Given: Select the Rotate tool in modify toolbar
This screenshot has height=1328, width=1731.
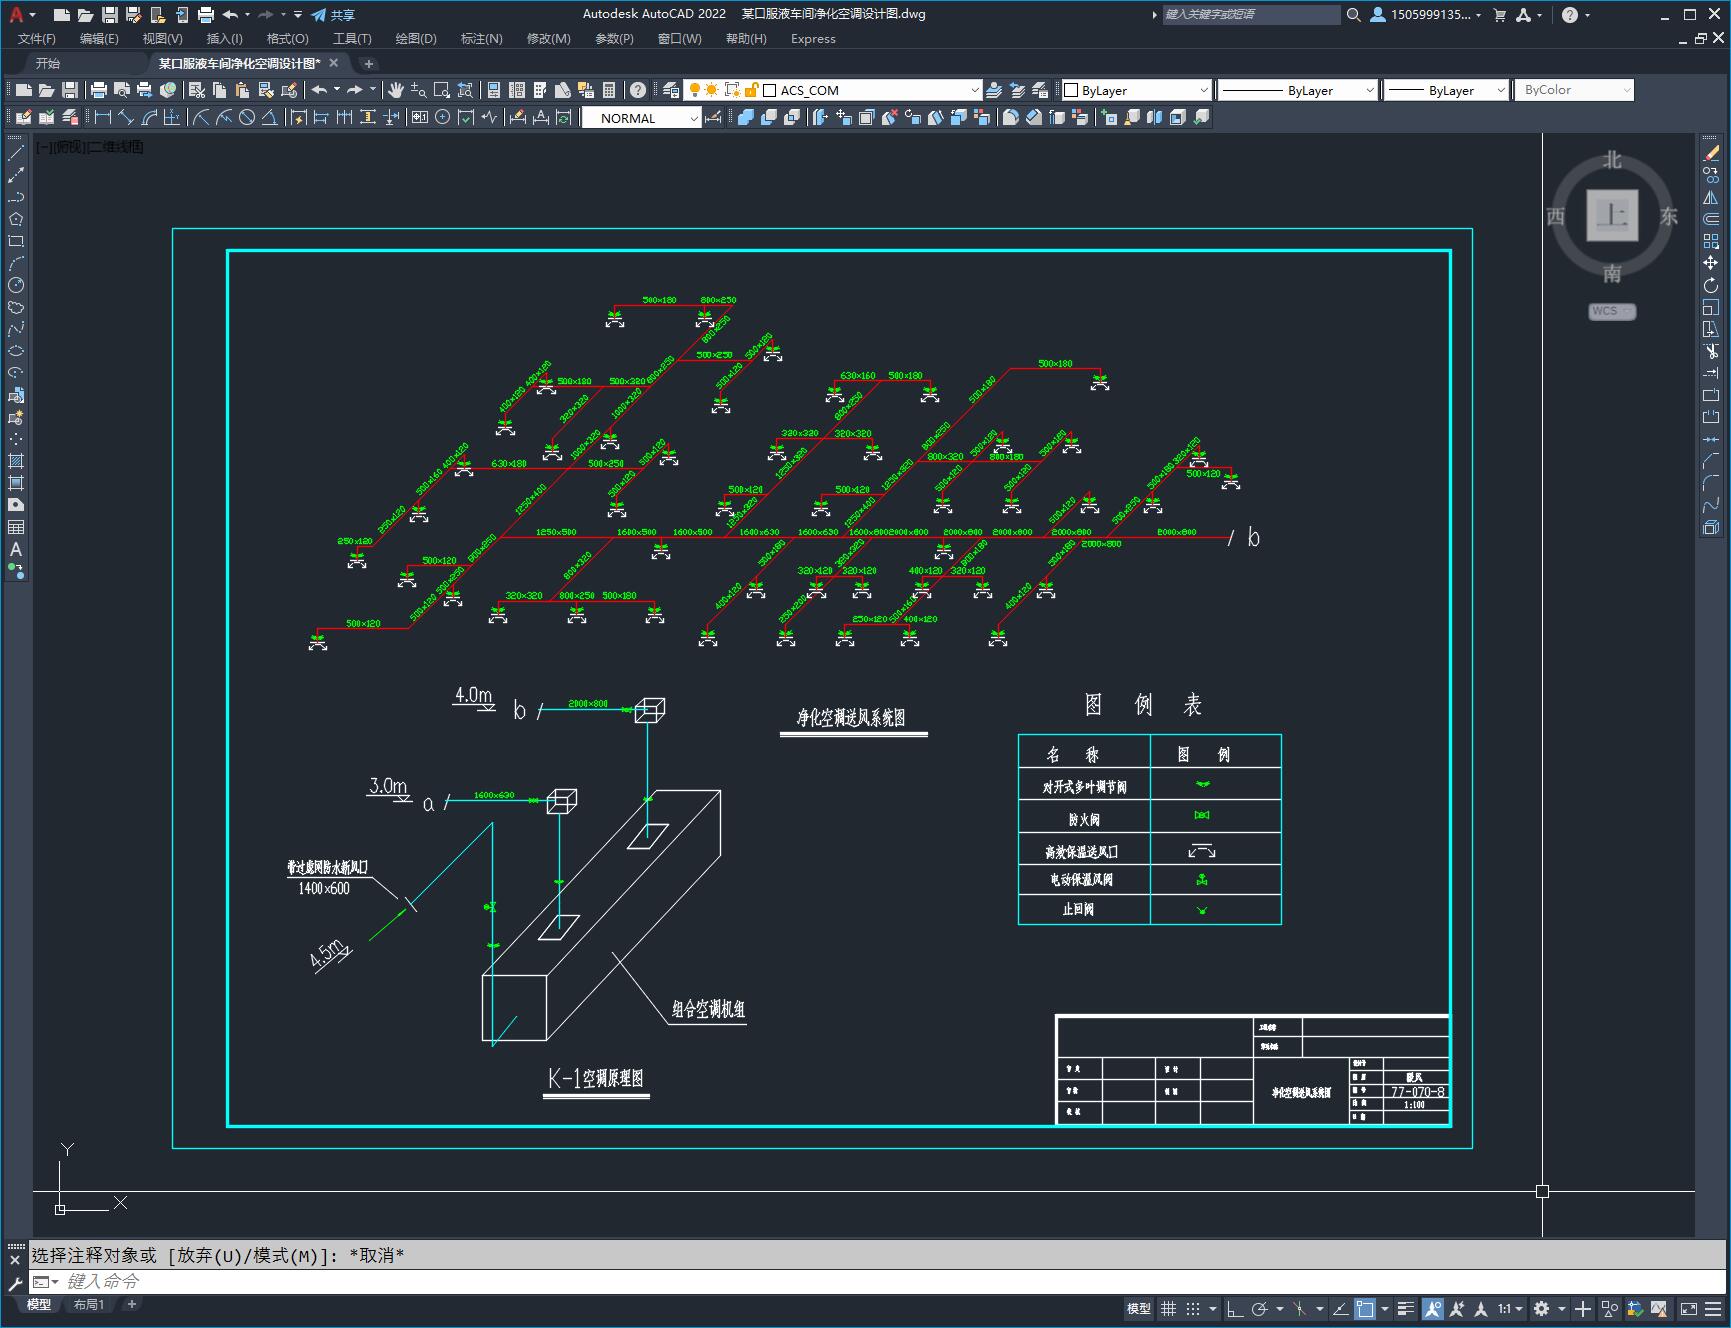Looking at the screenshot, I should coord(1711,285).
